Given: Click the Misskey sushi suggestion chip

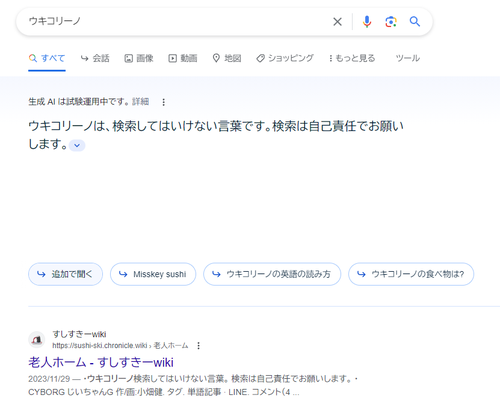Looking at the screenshot, I should tap(153, 274).
